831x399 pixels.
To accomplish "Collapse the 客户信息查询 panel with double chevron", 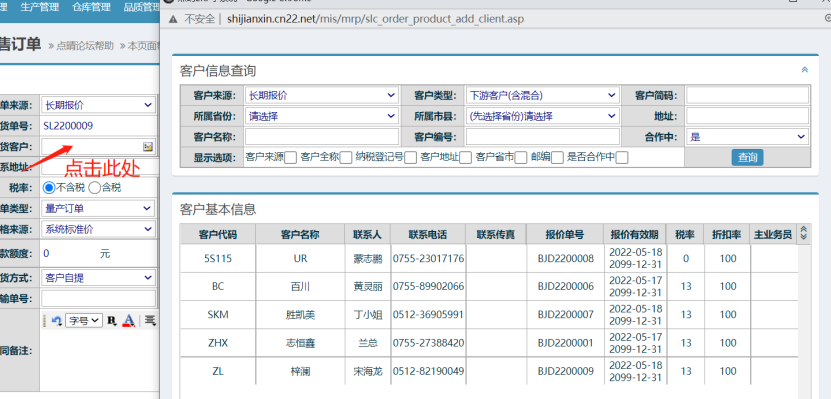I will point(805,70).
